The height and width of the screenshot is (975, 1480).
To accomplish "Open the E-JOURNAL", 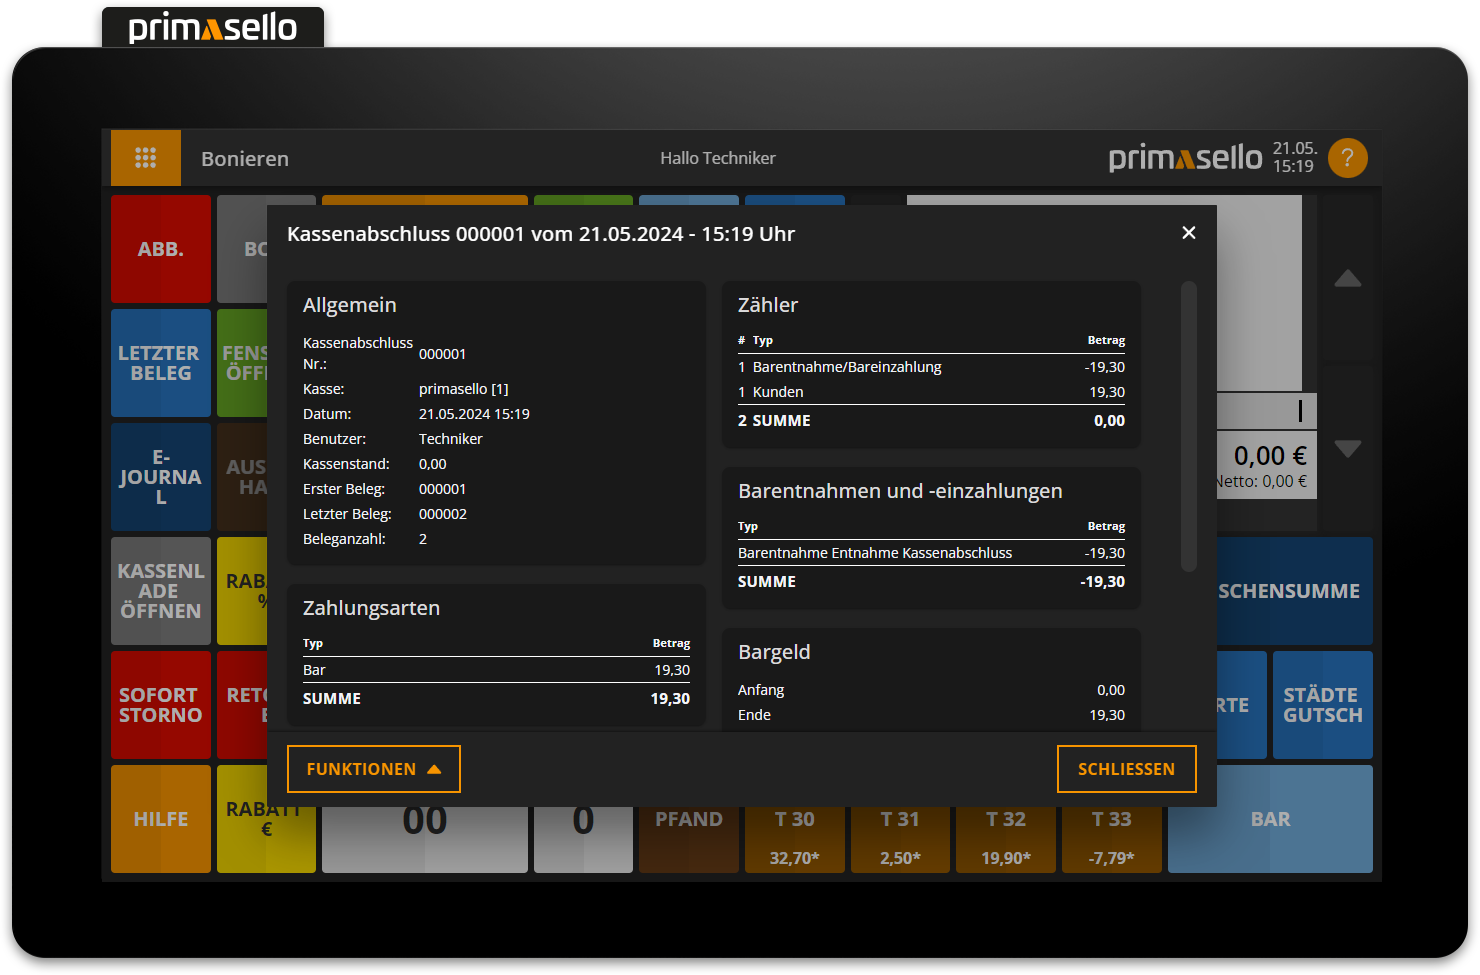I will 161,477.
